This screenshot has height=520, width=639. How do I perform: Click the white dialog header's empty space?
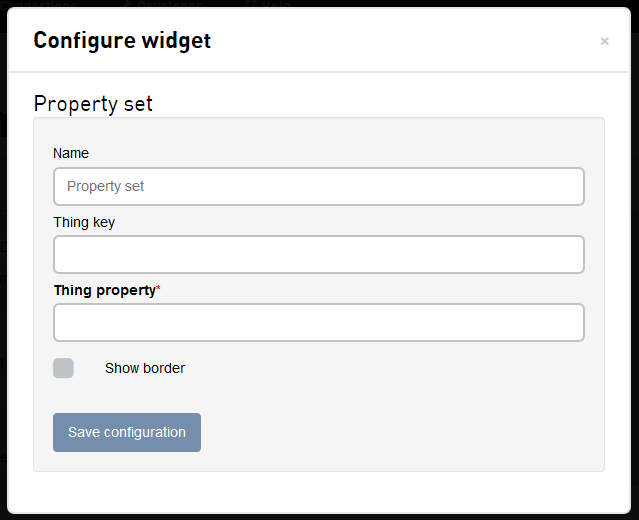pyautogui.click(x=400, y=40)
